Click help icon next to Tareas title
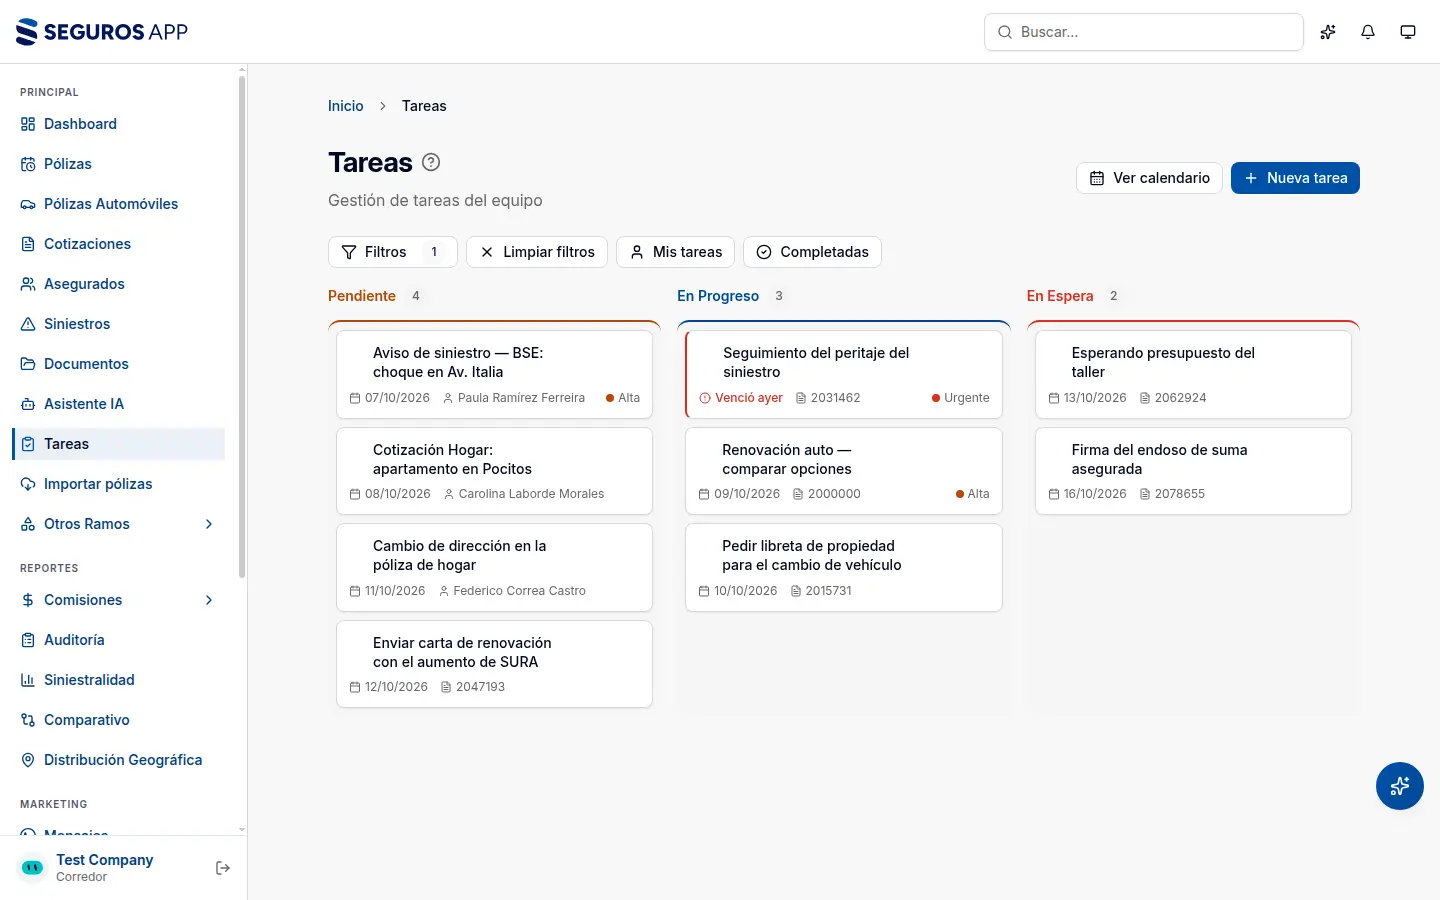Viewport: 1440px width, 900px height. [x=431, y=162]
